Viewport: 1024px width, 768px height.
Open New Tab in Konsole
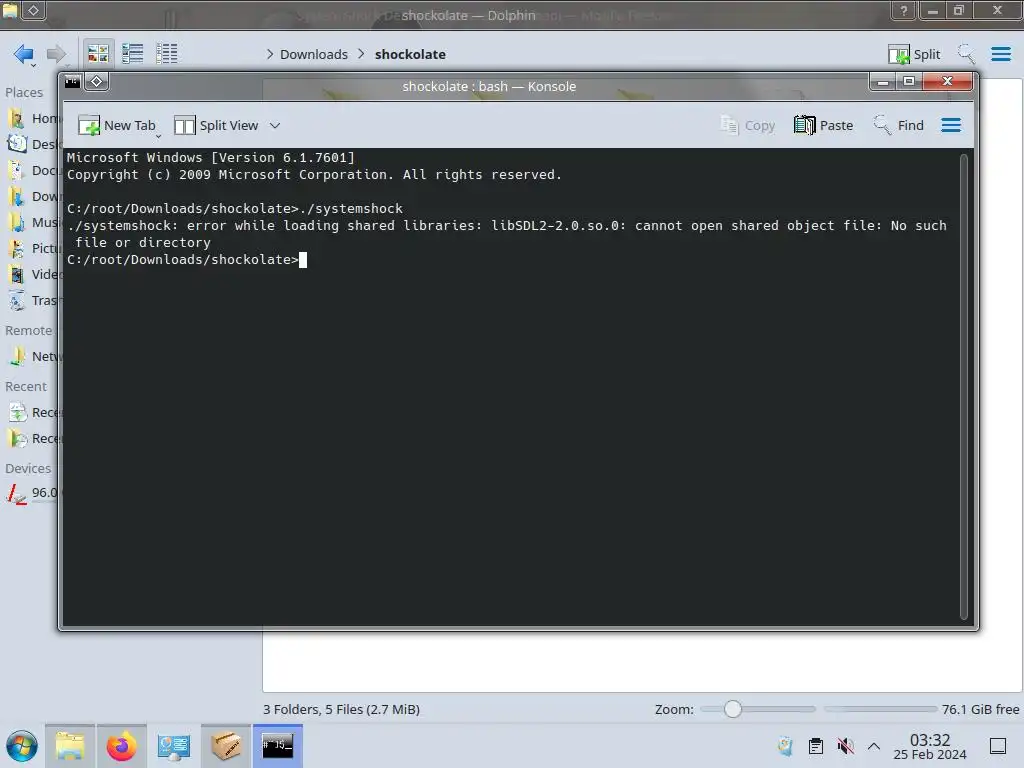tap(118, 125)
